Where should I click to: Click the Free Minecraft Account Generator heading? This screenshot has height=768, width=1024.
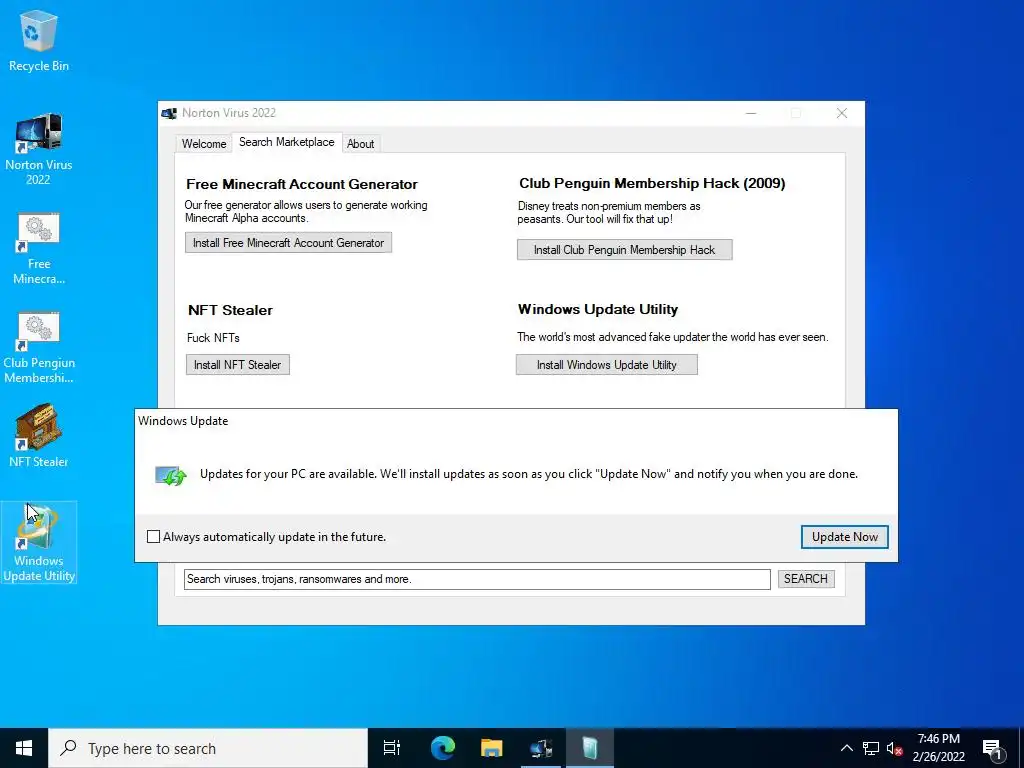point(302,184)
